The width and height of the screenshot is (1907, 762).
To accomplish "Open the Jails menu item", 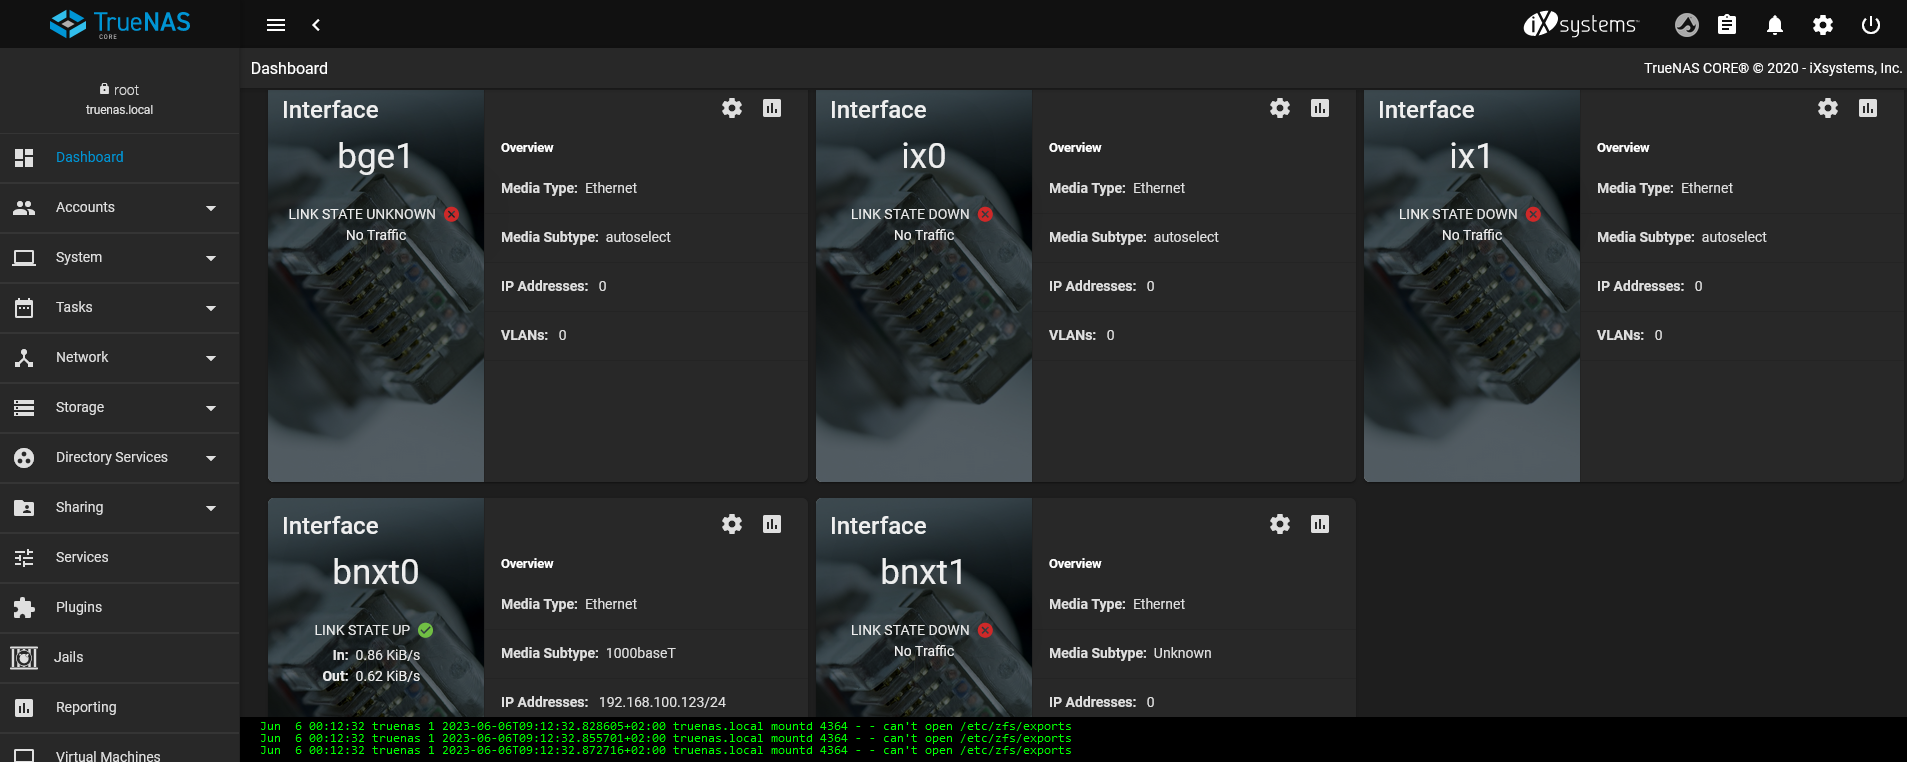I will tap(120, 658).
